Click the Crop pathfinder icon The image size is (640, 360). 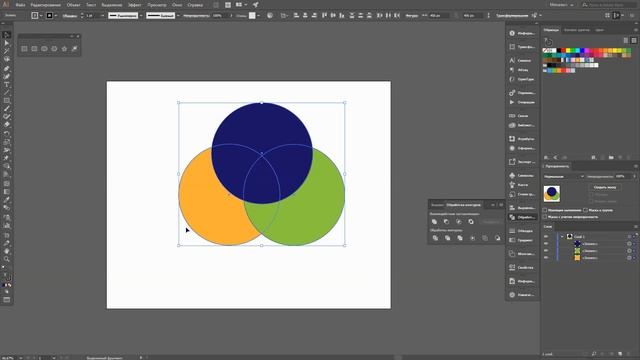coord(473,238)
